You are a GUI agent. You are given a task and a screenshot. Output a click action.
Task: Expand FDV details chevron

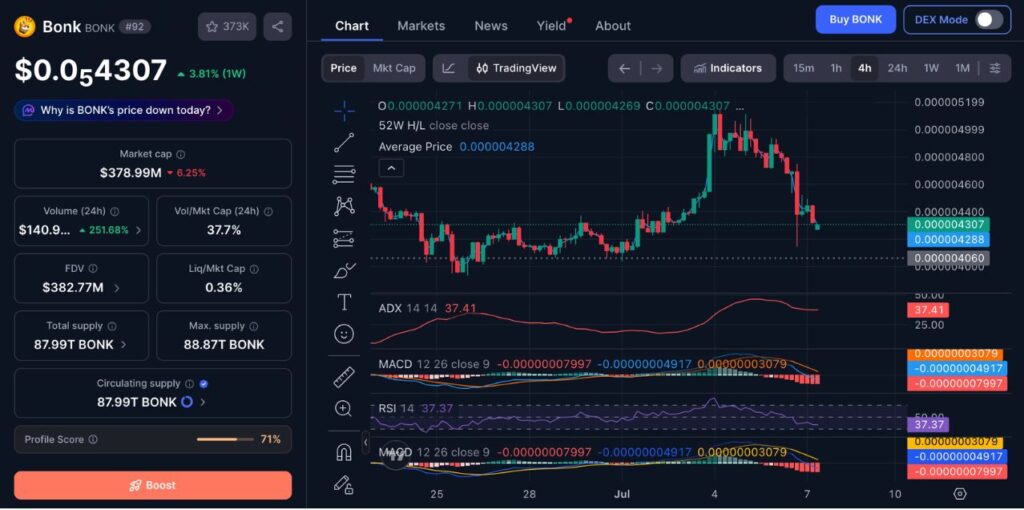click(117, 287)
